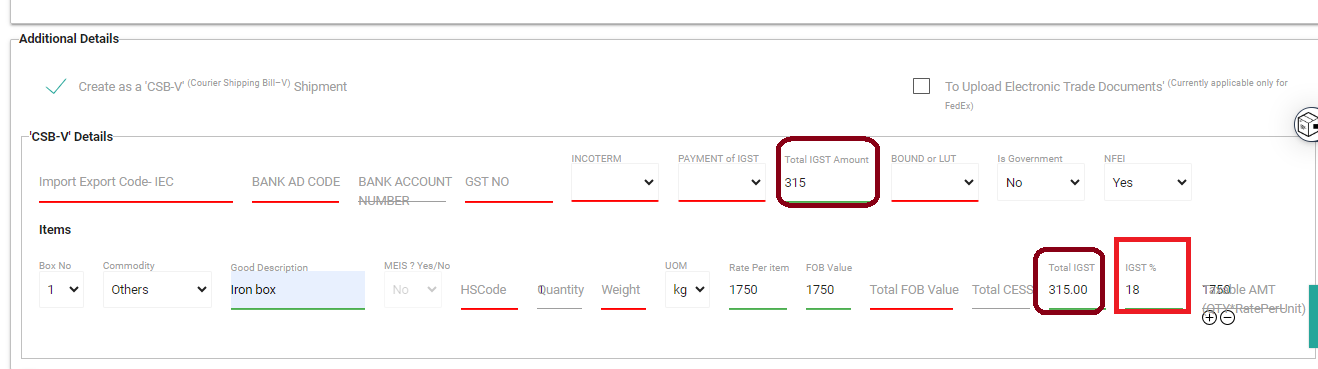Viewport: 1318px width, 369px height.
Task: Click the plus icon to add item row
Action: (x=1209, y=317)
